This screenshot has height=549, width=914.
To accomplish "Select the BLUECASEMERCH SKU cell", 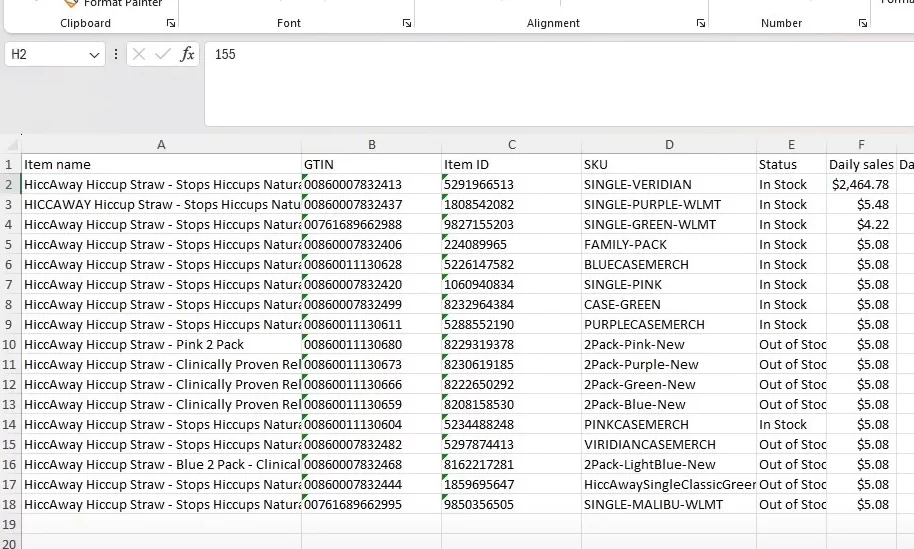I will (x=669, y=265).
